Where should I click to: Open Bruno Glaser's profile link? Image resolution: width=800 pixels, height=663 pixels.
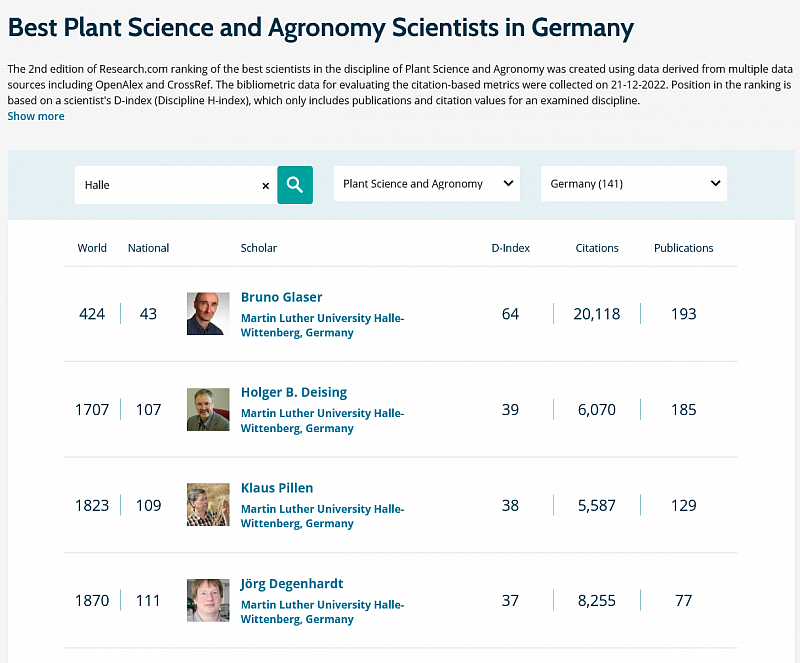point(282,297)
